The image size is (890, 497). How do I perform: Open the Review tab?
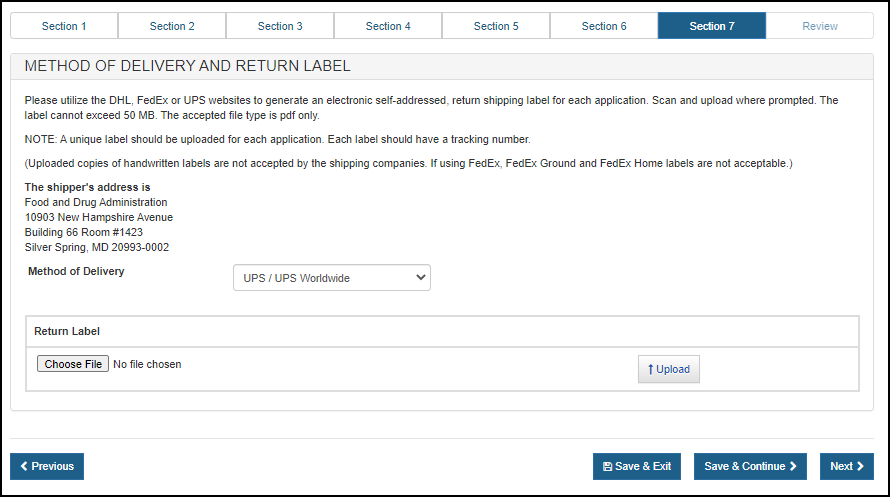click(820, 26)
